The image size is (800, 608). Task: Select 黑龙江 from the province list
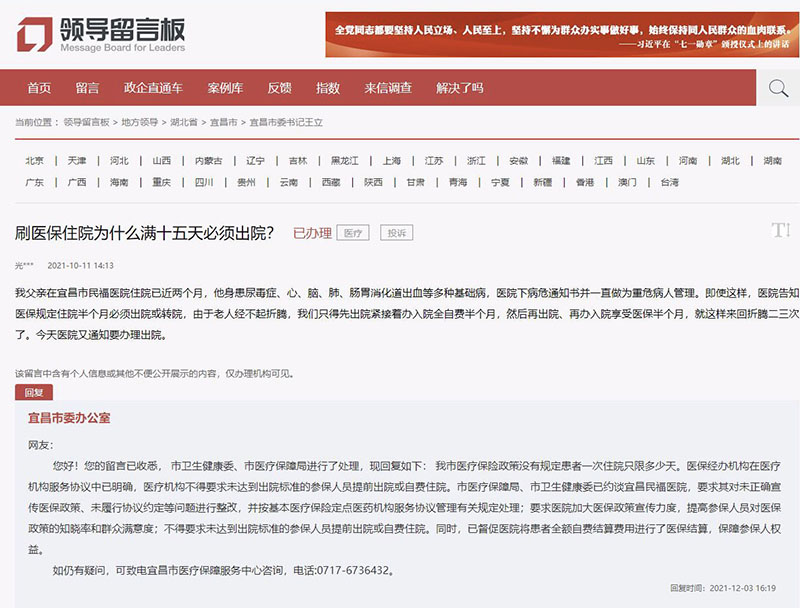click(345, 160)
